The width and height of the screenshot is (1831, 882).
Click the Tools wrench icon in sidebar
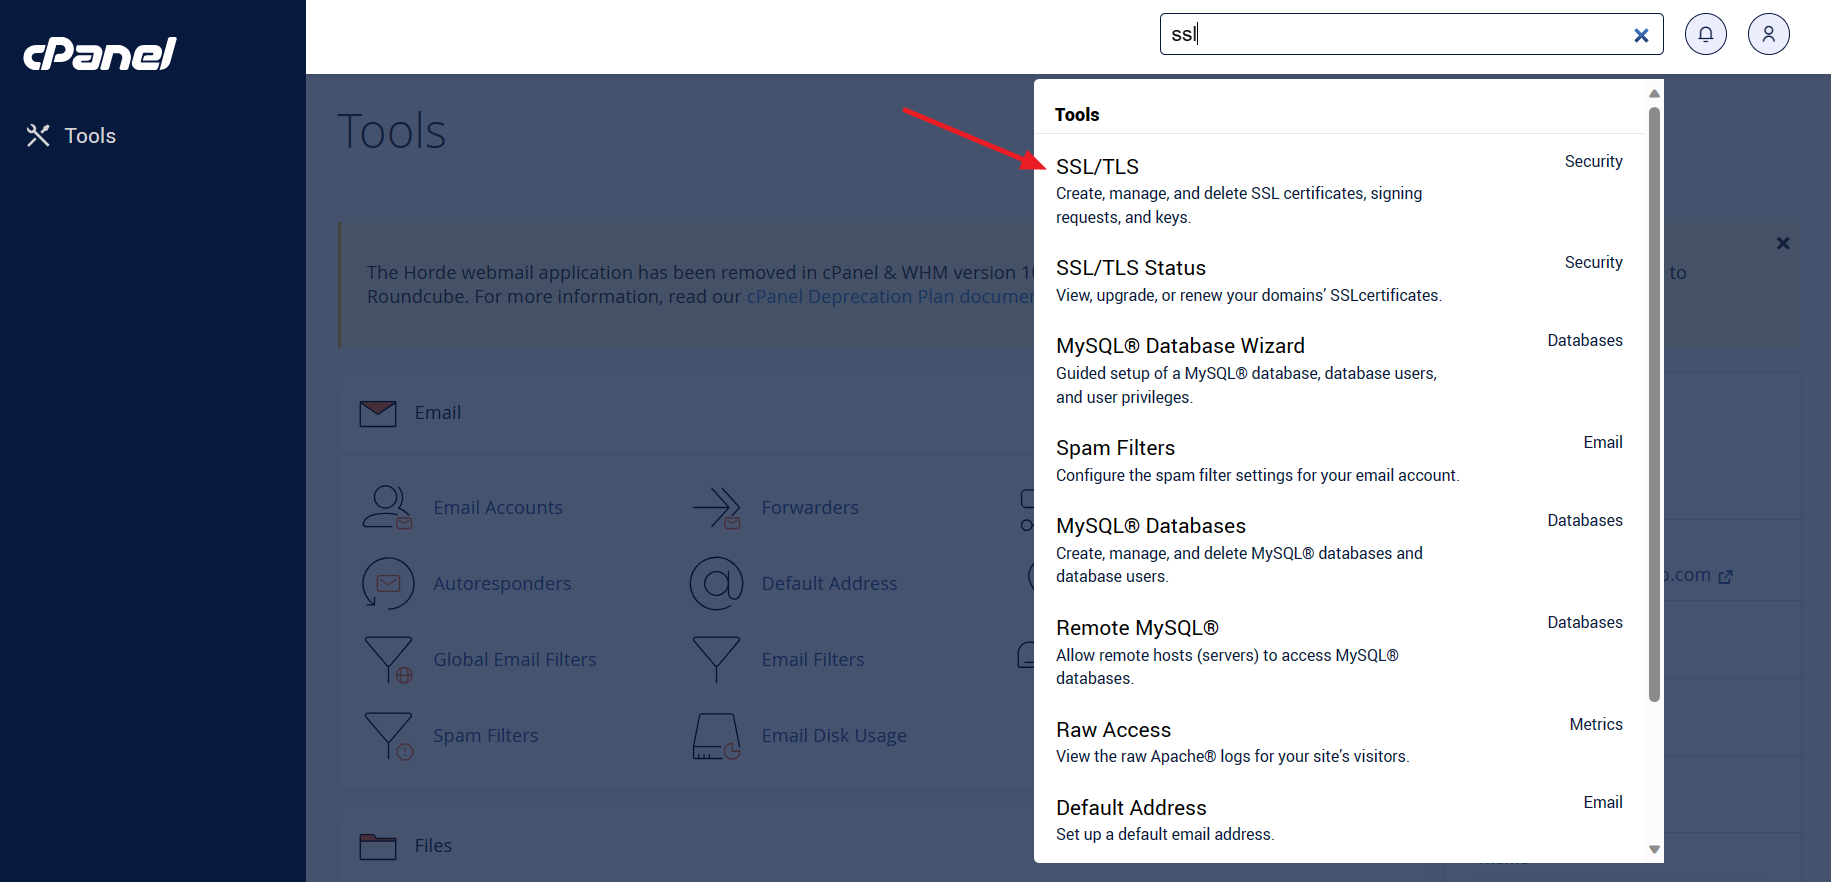pyautogui.click(x=38, y=136)
